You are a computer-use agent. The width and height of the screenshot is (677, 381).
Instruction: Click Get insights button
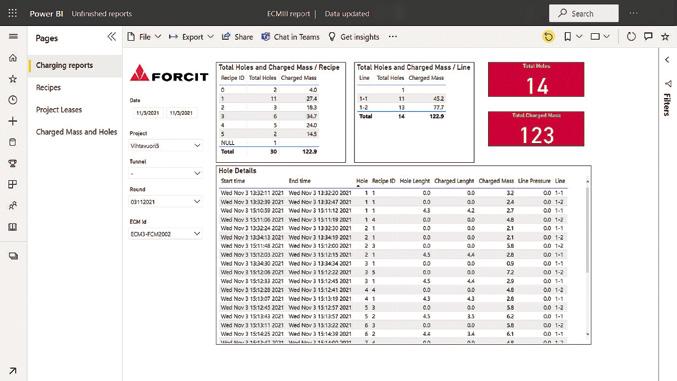point(354,37)
